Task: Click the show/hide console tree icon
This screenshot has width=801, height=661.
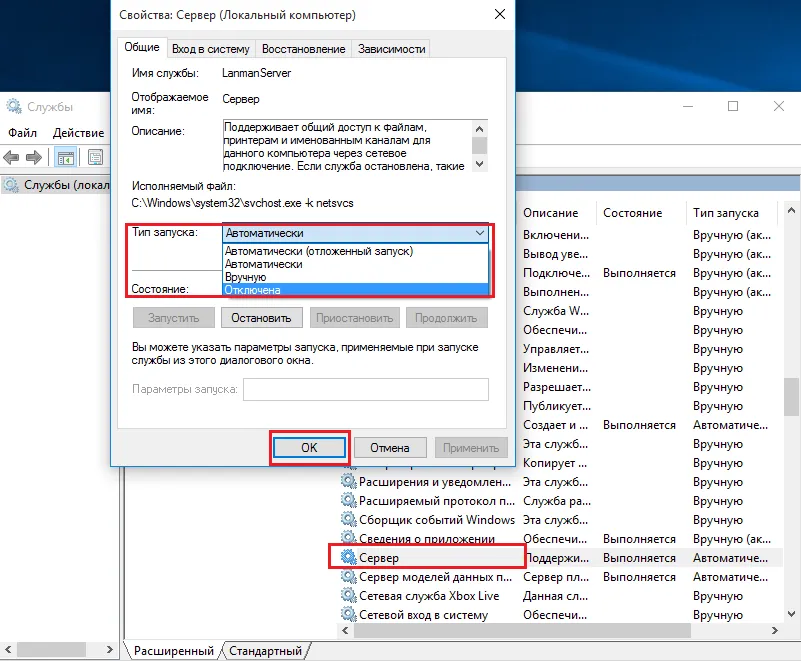Action: tap(65, 157)
